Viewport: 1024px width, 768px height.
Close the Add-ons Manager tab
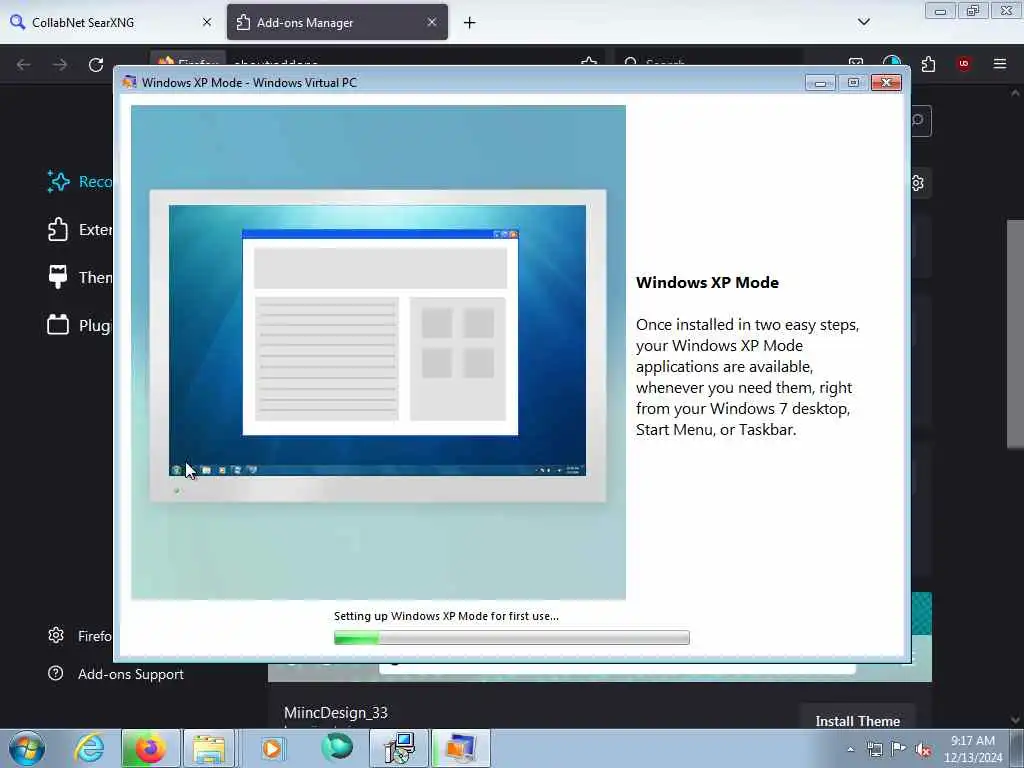(432, 22)
